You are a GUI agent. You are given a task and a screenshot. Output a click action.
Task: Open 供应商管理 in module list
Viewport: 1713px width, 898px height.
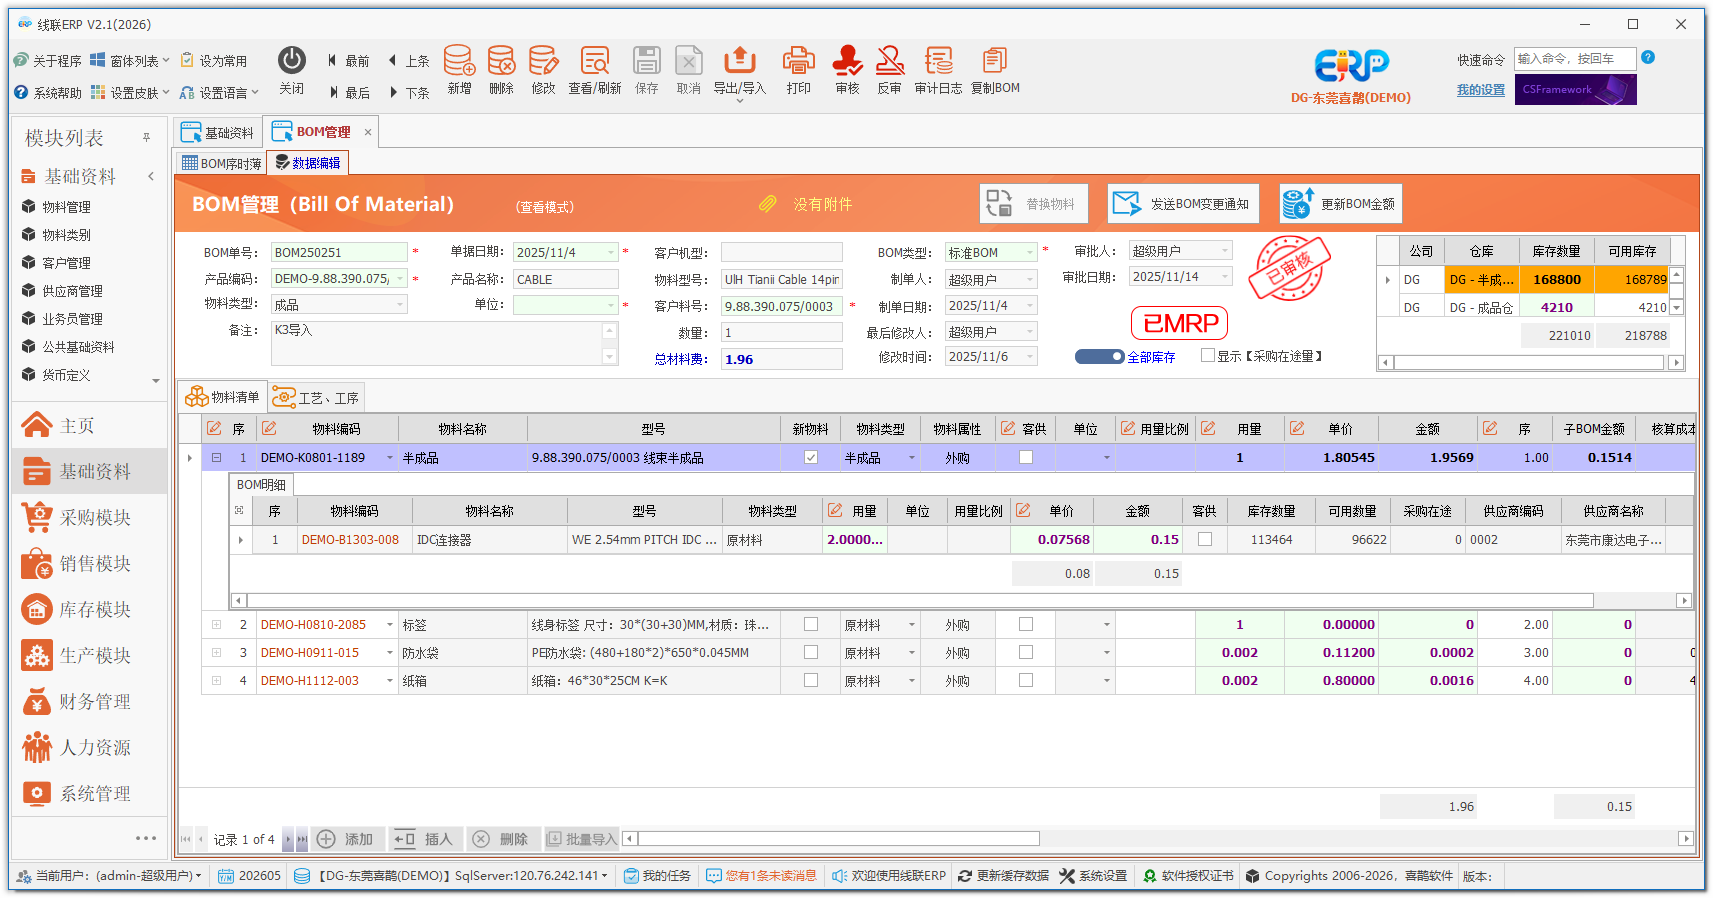click(72, 291)
